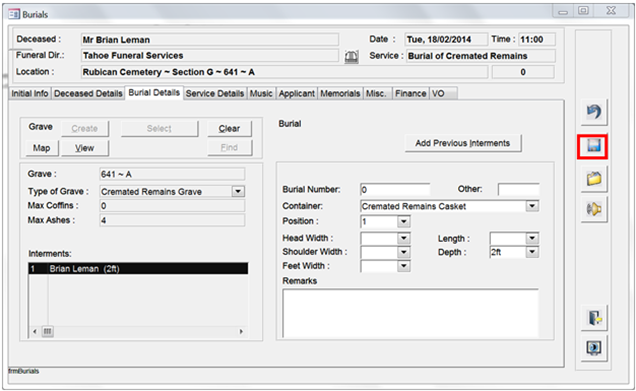The height and width of the screenshot is (391, 636).
Task: Expand Head Width dropdown
Action: click(x=404, y=238)
